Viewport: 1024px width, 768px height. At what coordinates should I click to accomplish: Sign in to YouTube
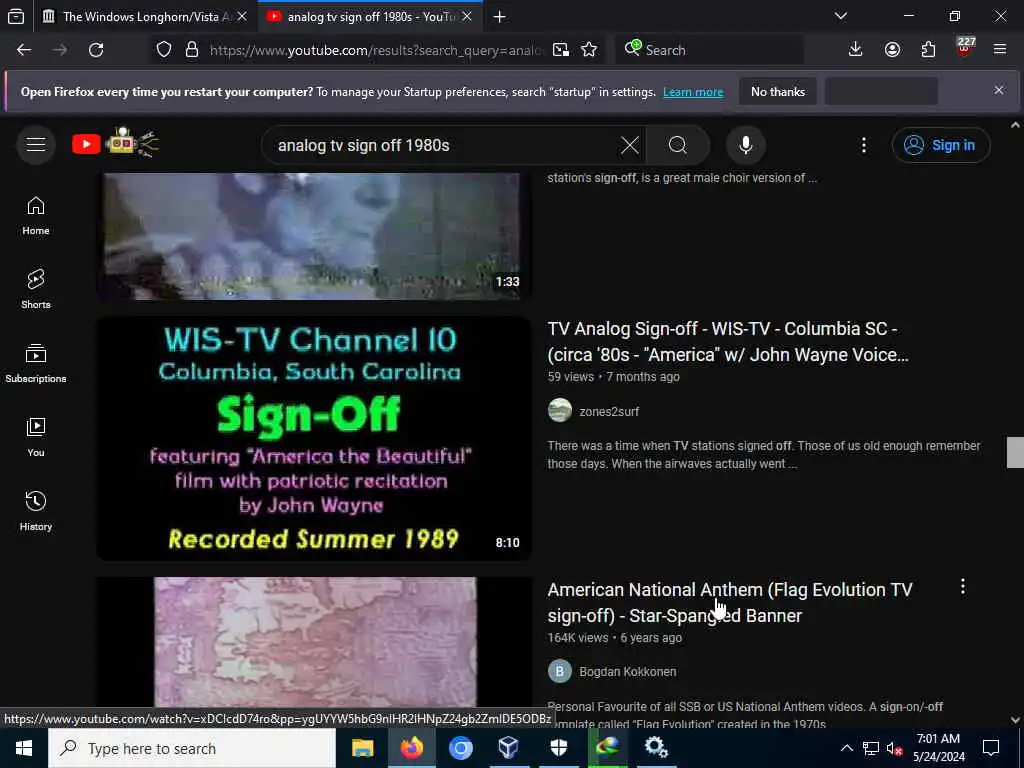click(x=940, y=145)
